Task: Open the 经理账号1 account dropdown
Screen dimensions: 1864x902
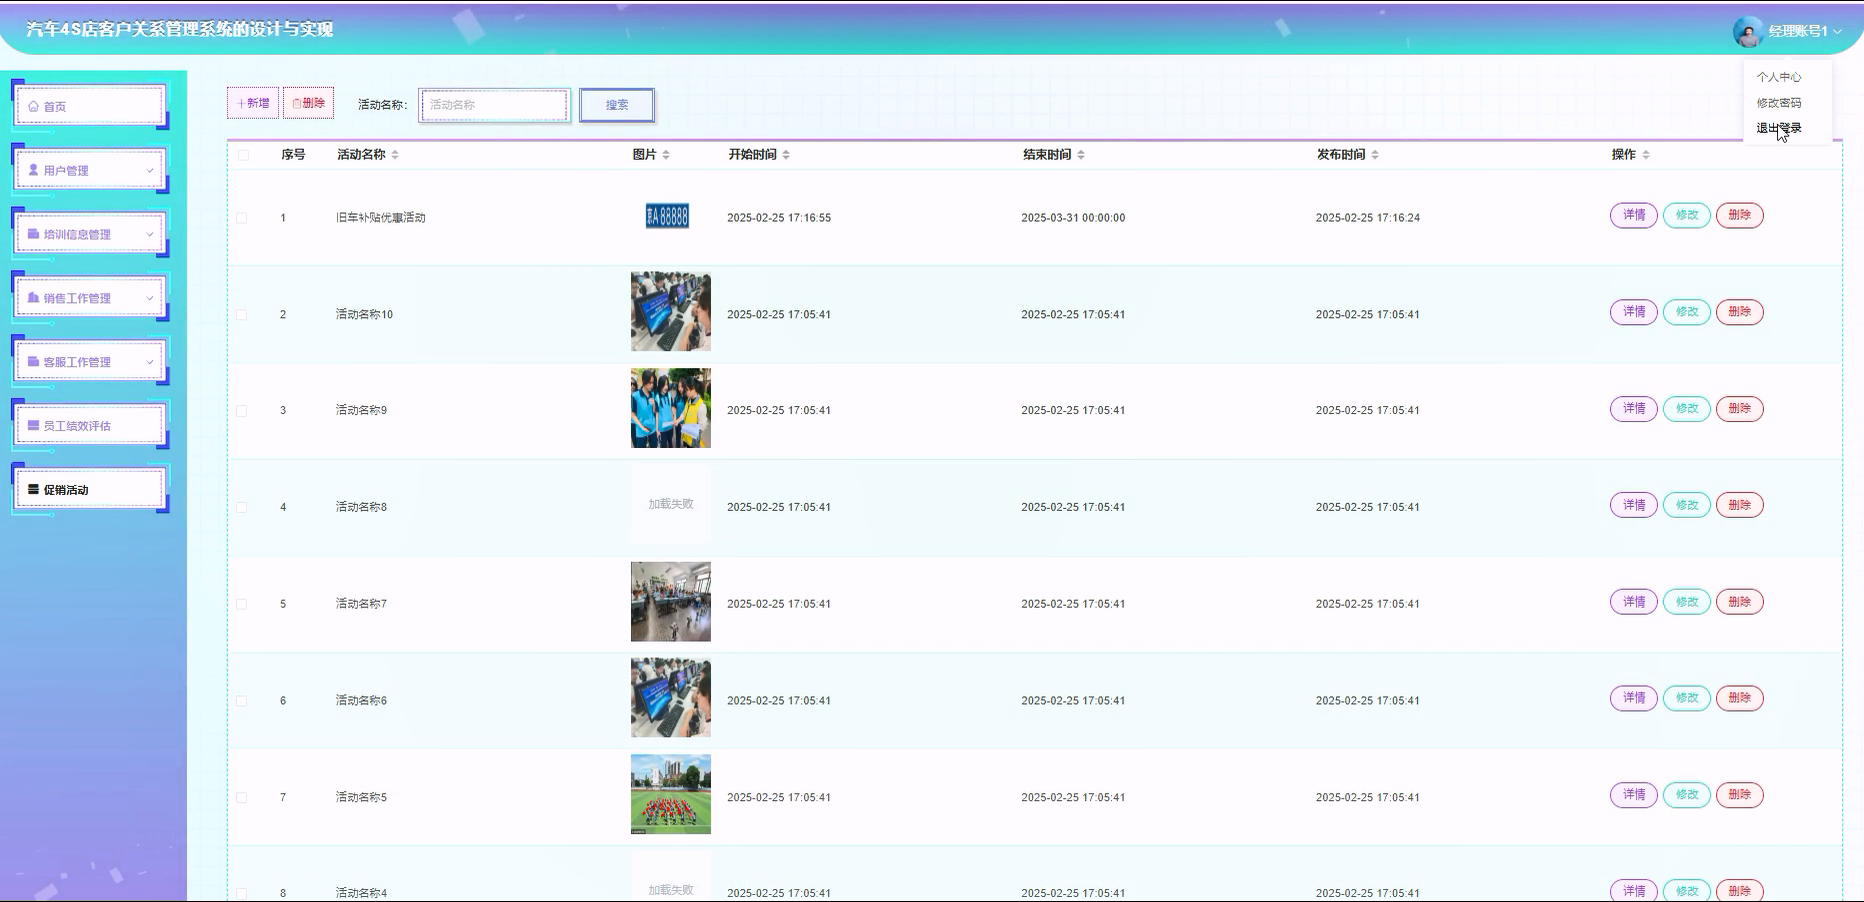Action: coord(1805,31)
